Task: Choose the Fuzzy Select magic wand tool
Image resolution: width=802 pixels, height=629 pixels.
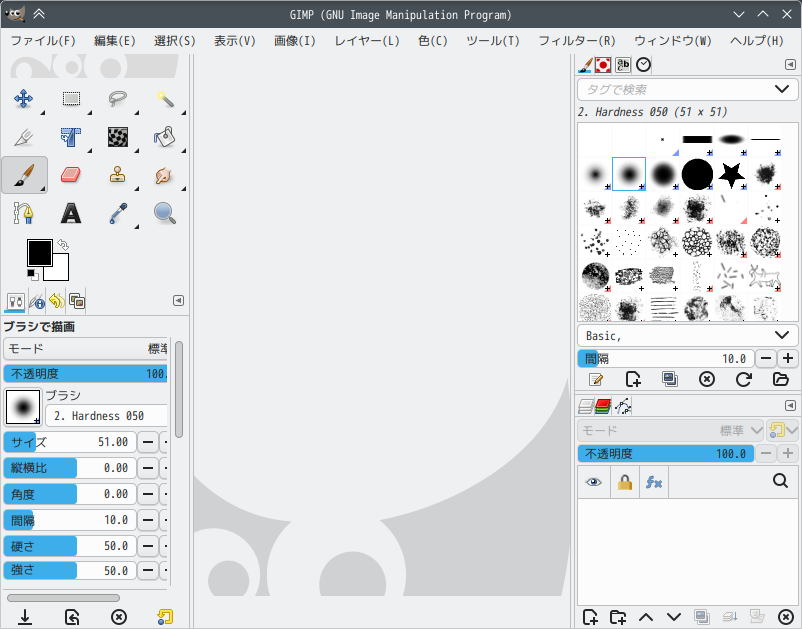Action: point(164,98)
